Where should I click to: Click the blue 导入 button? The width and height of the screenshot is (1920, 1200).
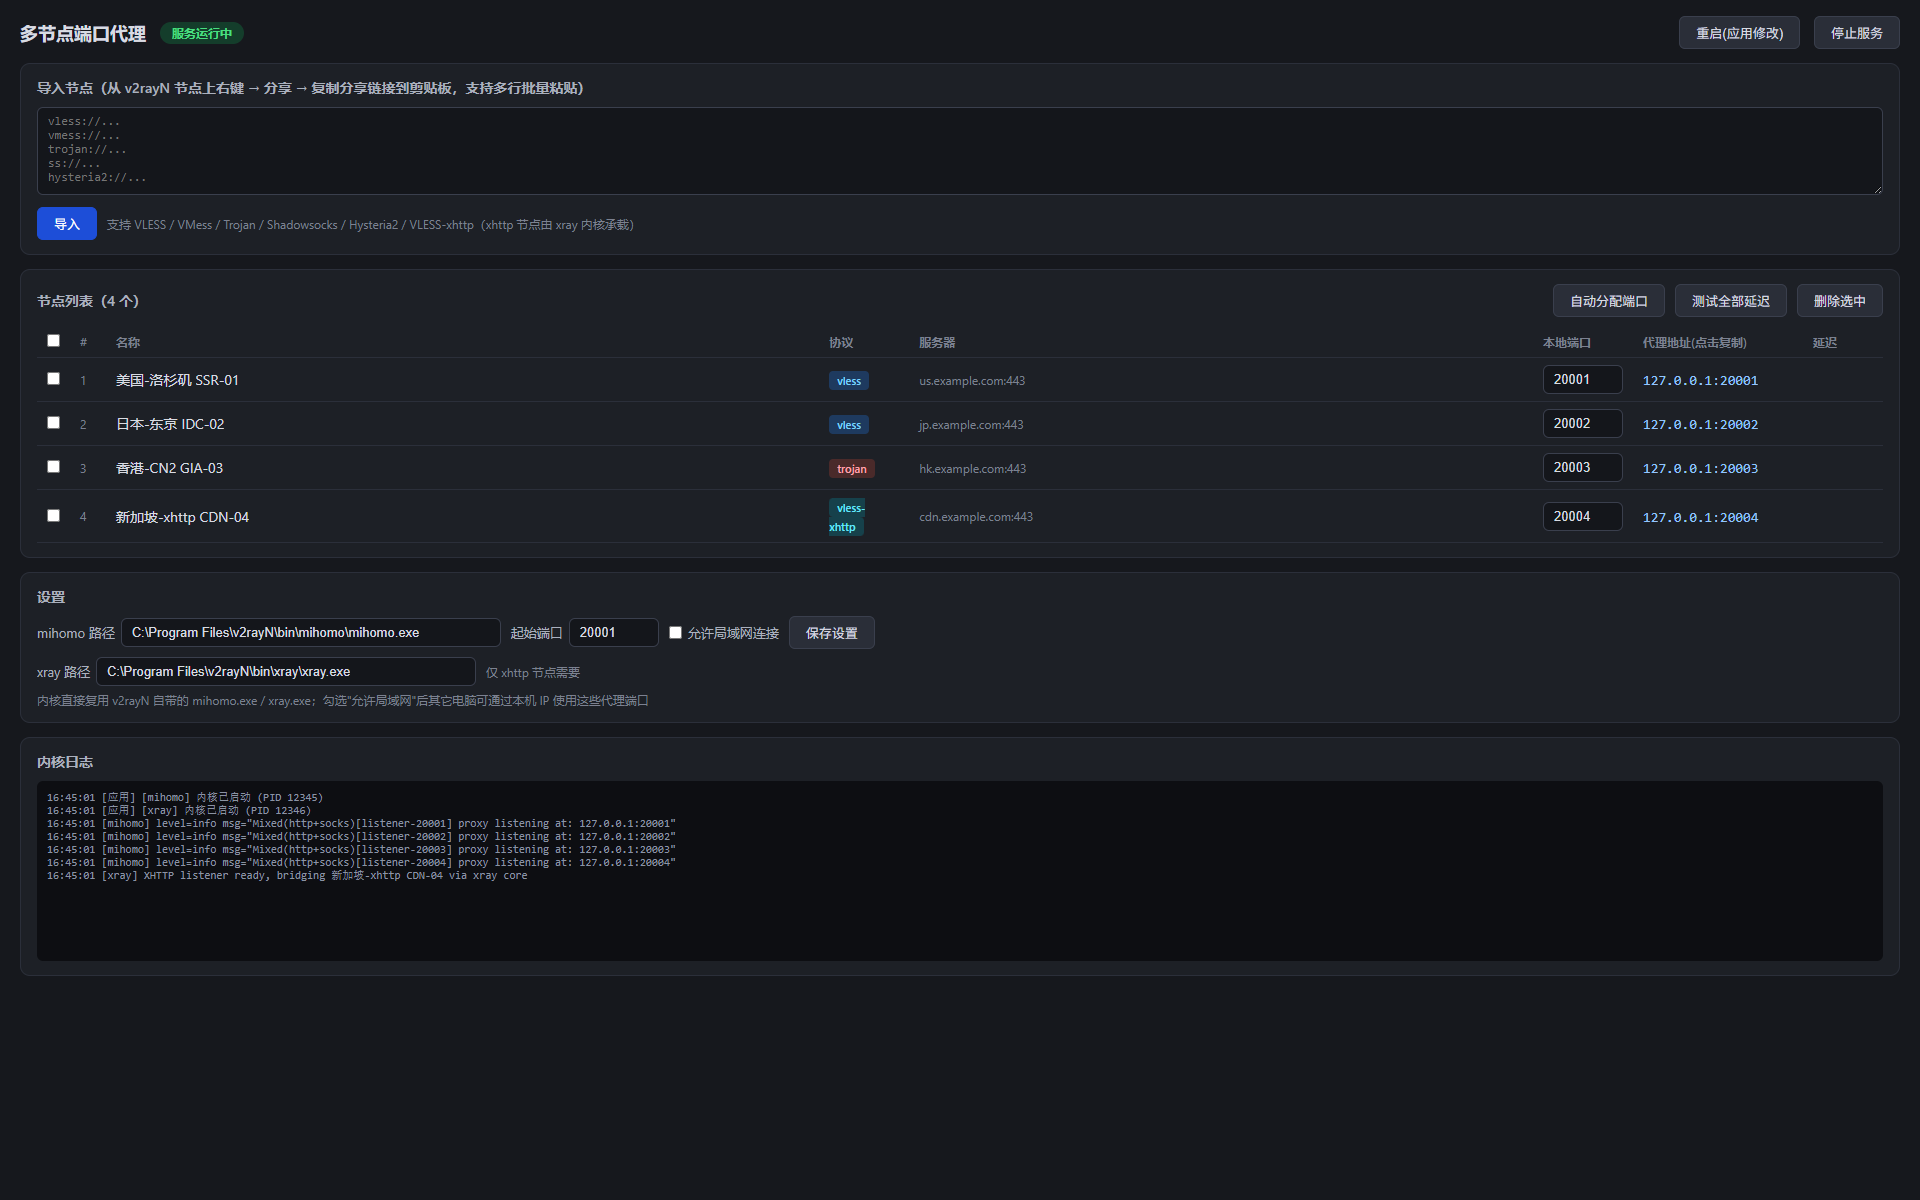(67, 224)
